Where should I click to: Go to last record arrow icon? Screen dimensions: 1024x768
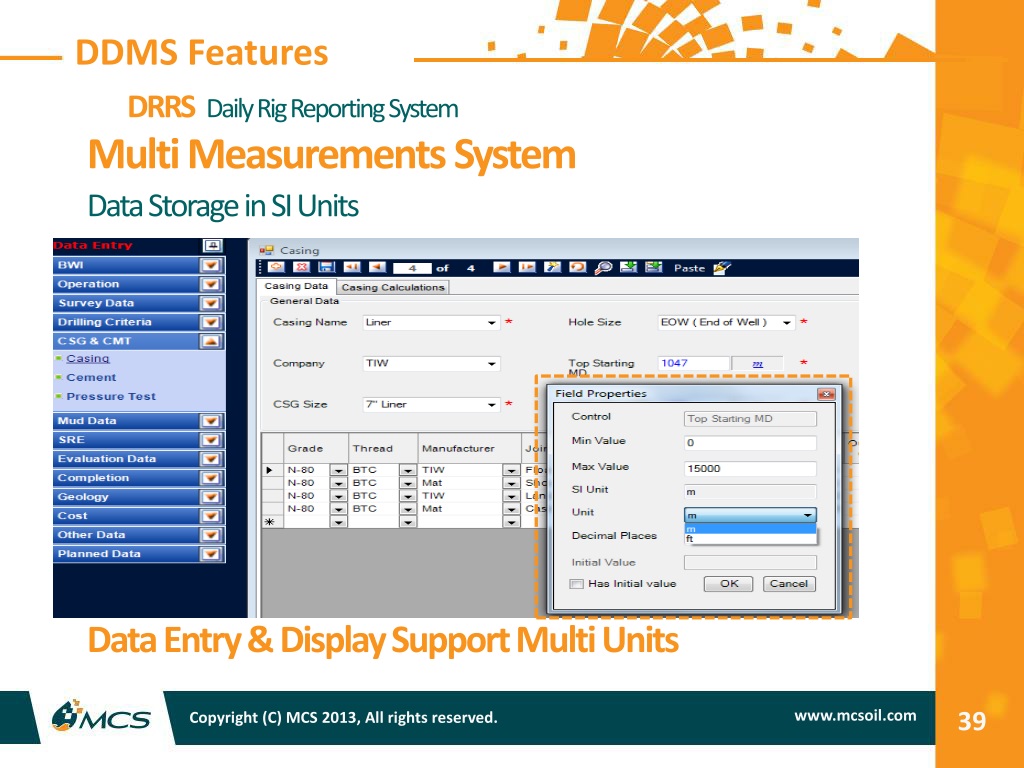[x=527, y=267]
